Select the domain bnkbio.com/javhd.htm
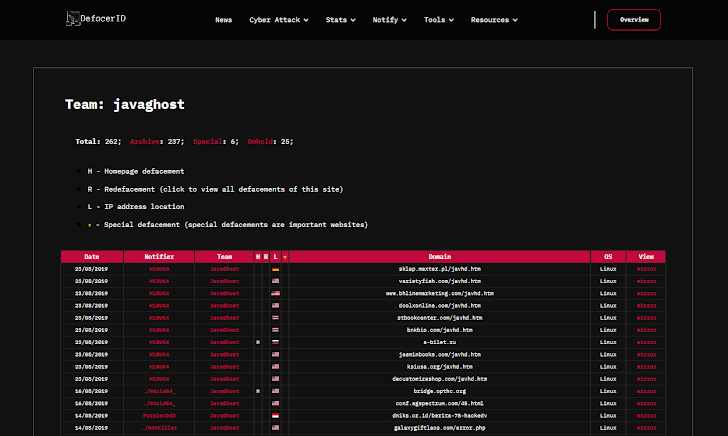This screenshot has width=728, height=436. [440, 330]
